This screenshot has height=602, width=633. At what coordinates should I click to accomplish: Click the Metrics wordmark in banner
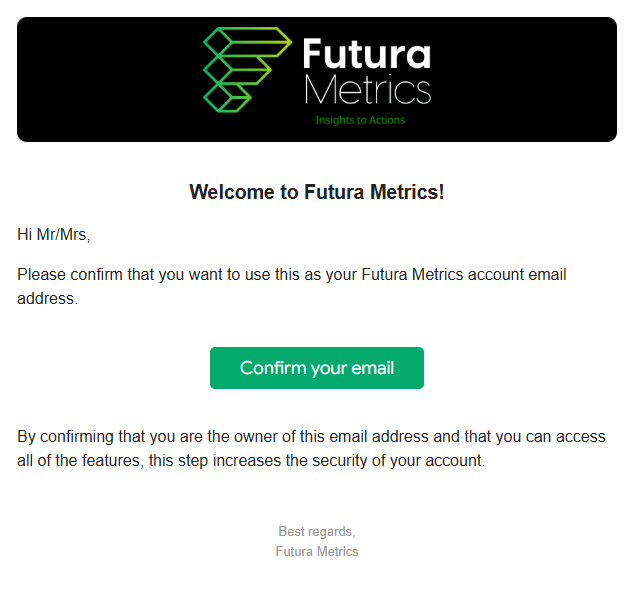tap(367, 90)
